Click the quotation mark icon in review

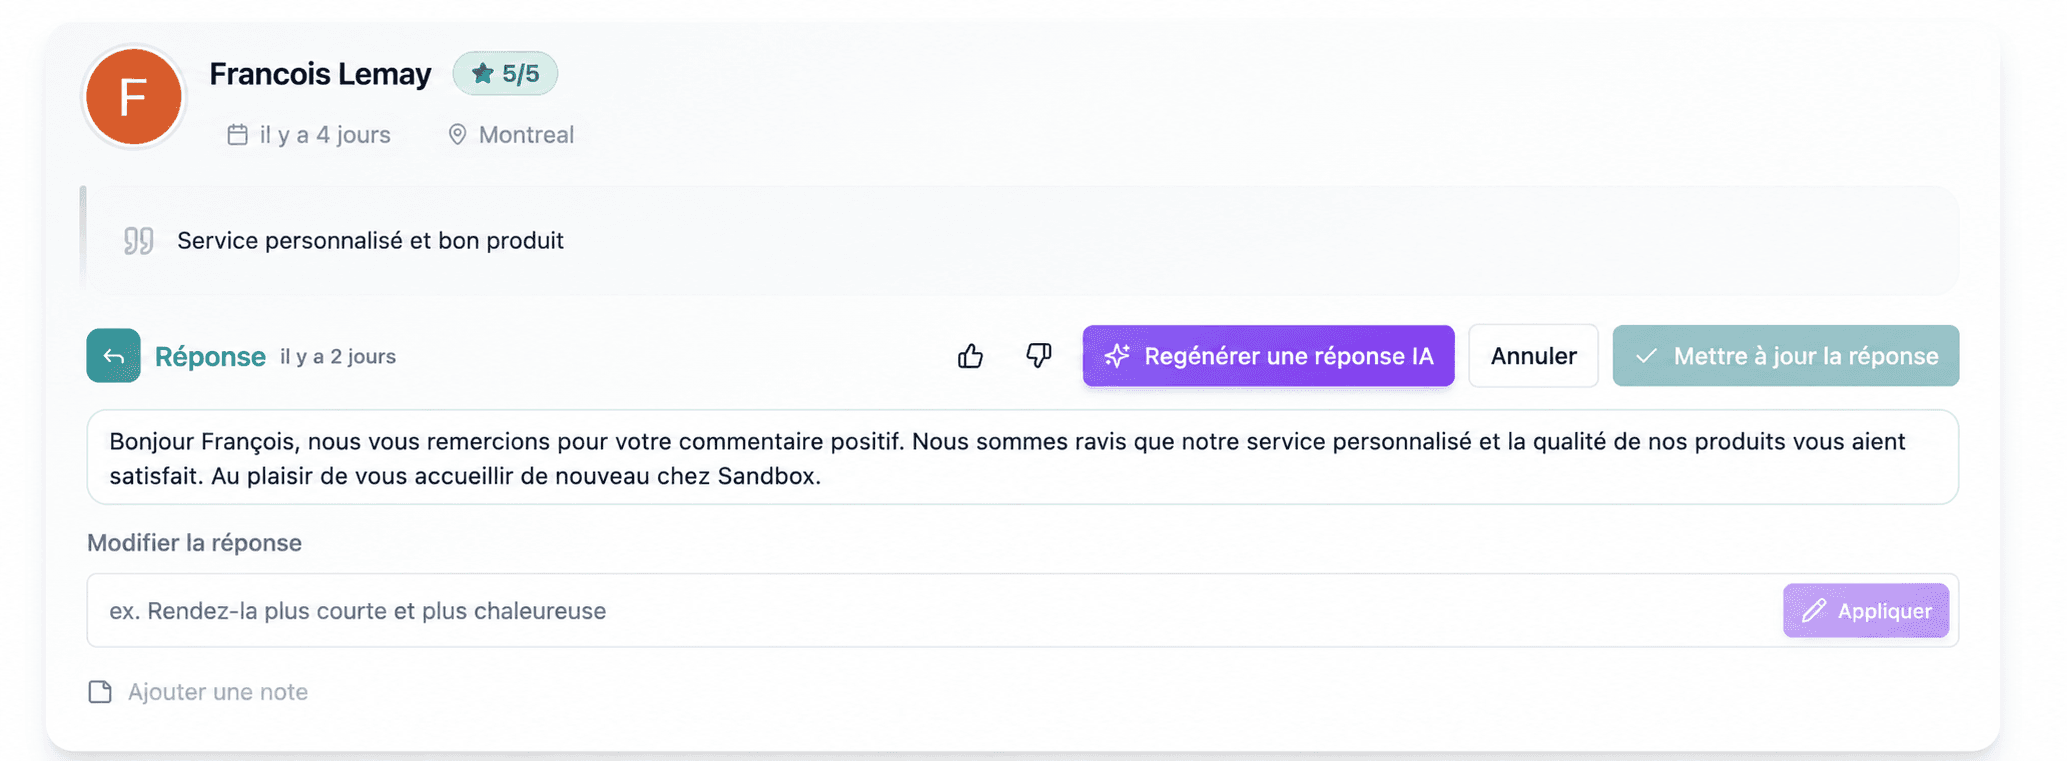[139, 240]
